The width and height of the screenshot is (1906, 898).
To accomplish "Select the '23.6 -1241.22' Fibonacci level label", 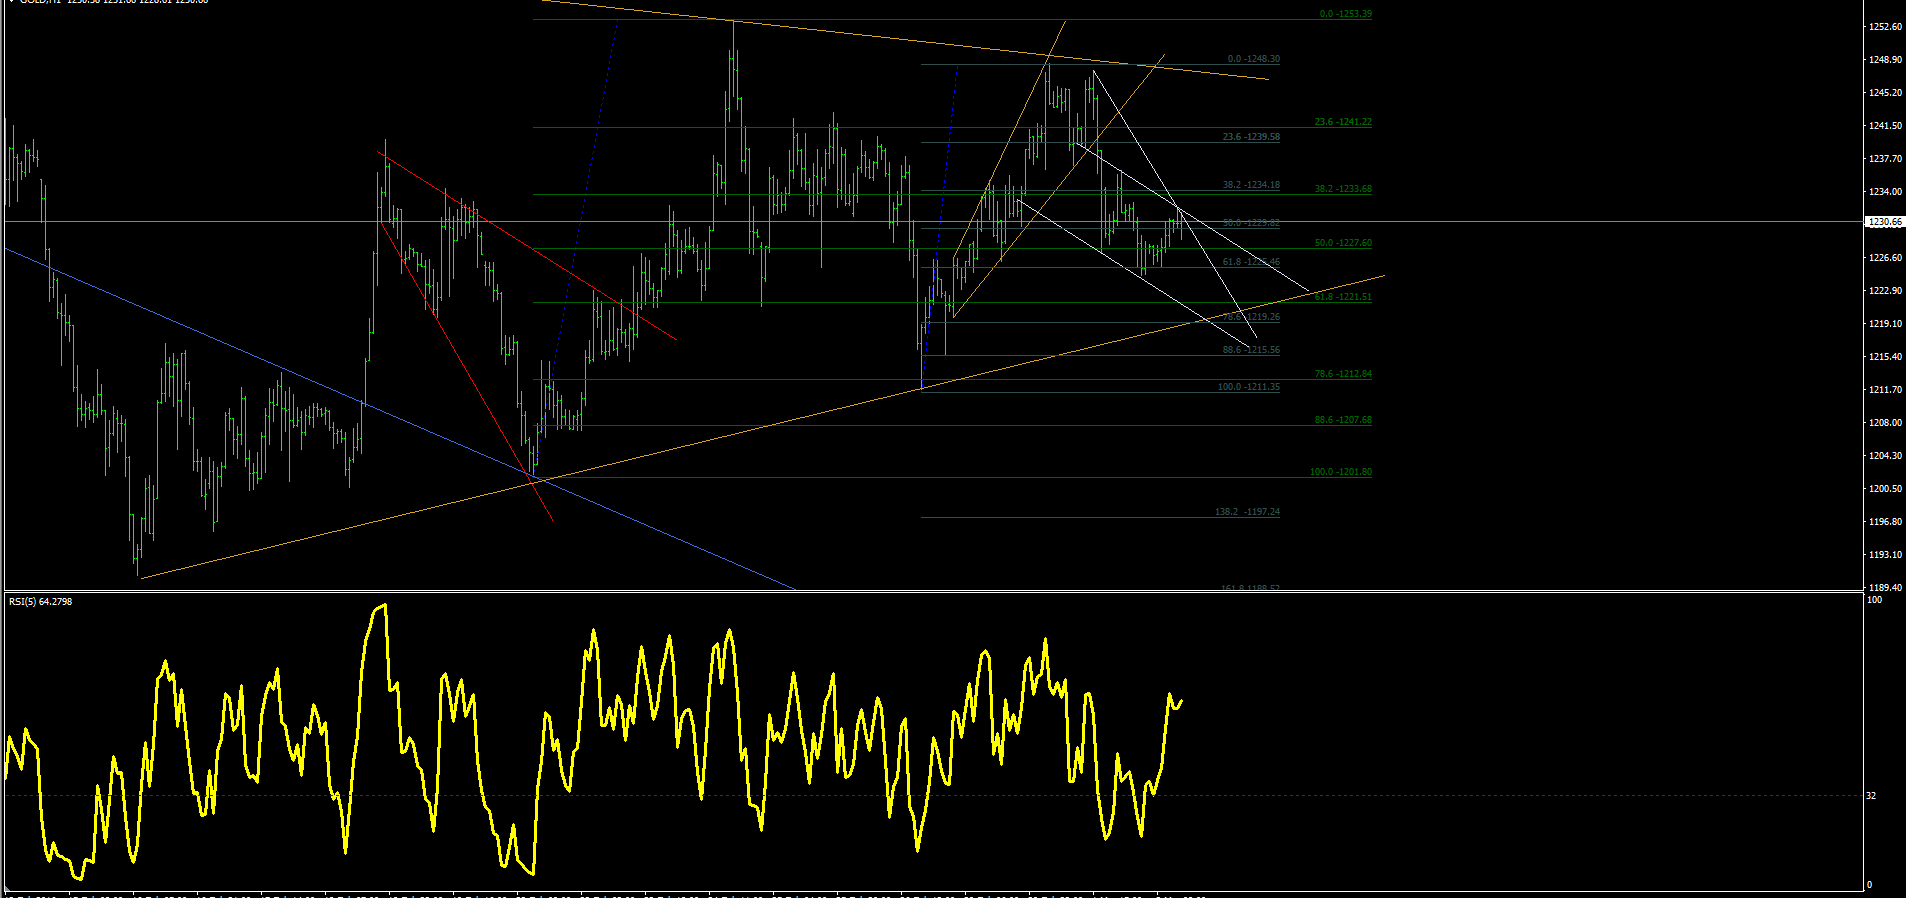I will [1343, 122].
